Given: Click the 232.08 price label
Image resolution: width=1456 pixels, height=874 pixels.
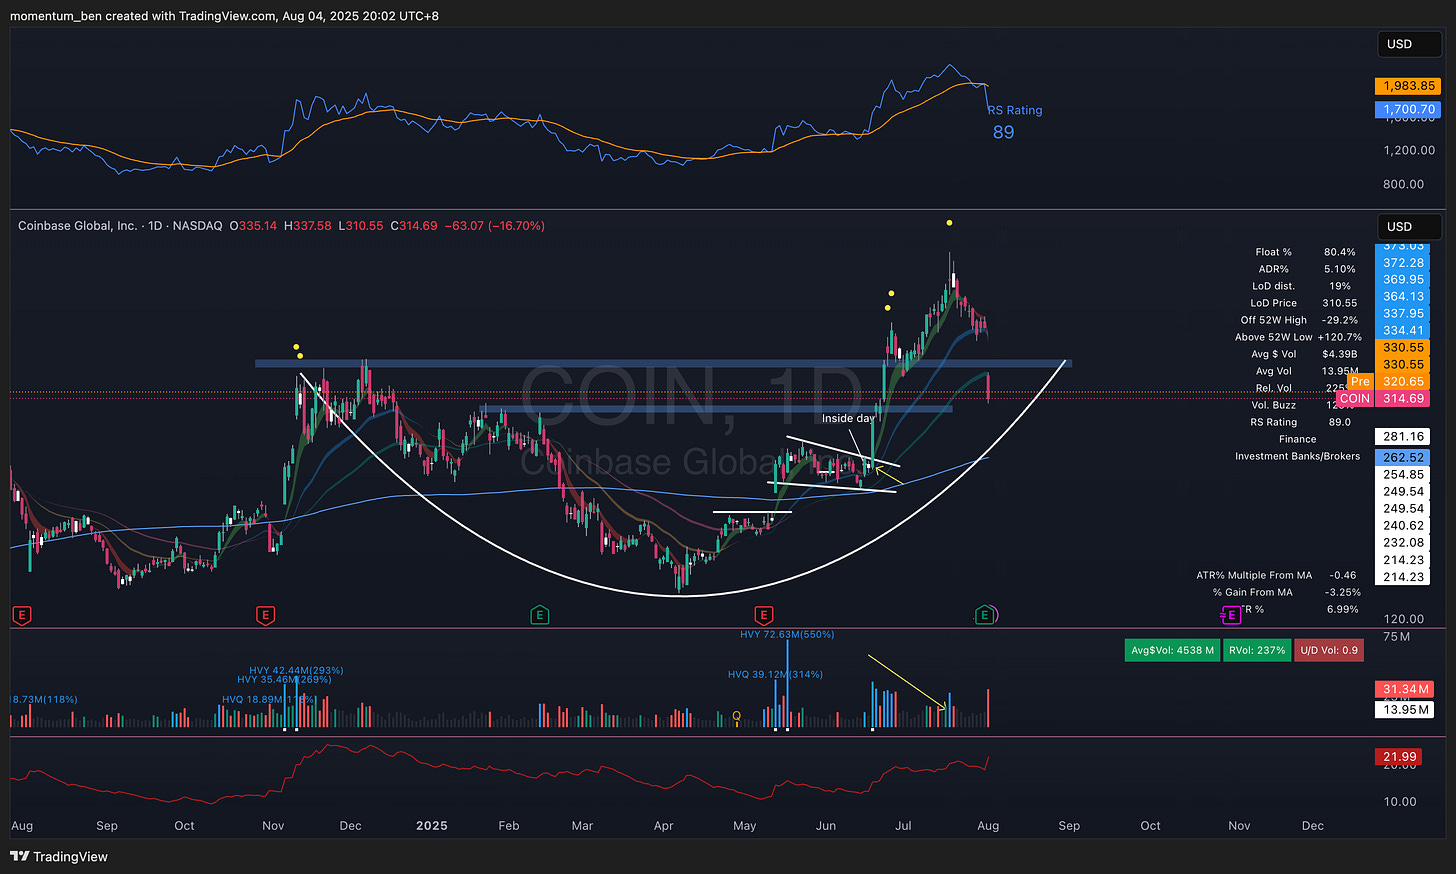Looking at the screenshot, I should tap(1403, 543).
